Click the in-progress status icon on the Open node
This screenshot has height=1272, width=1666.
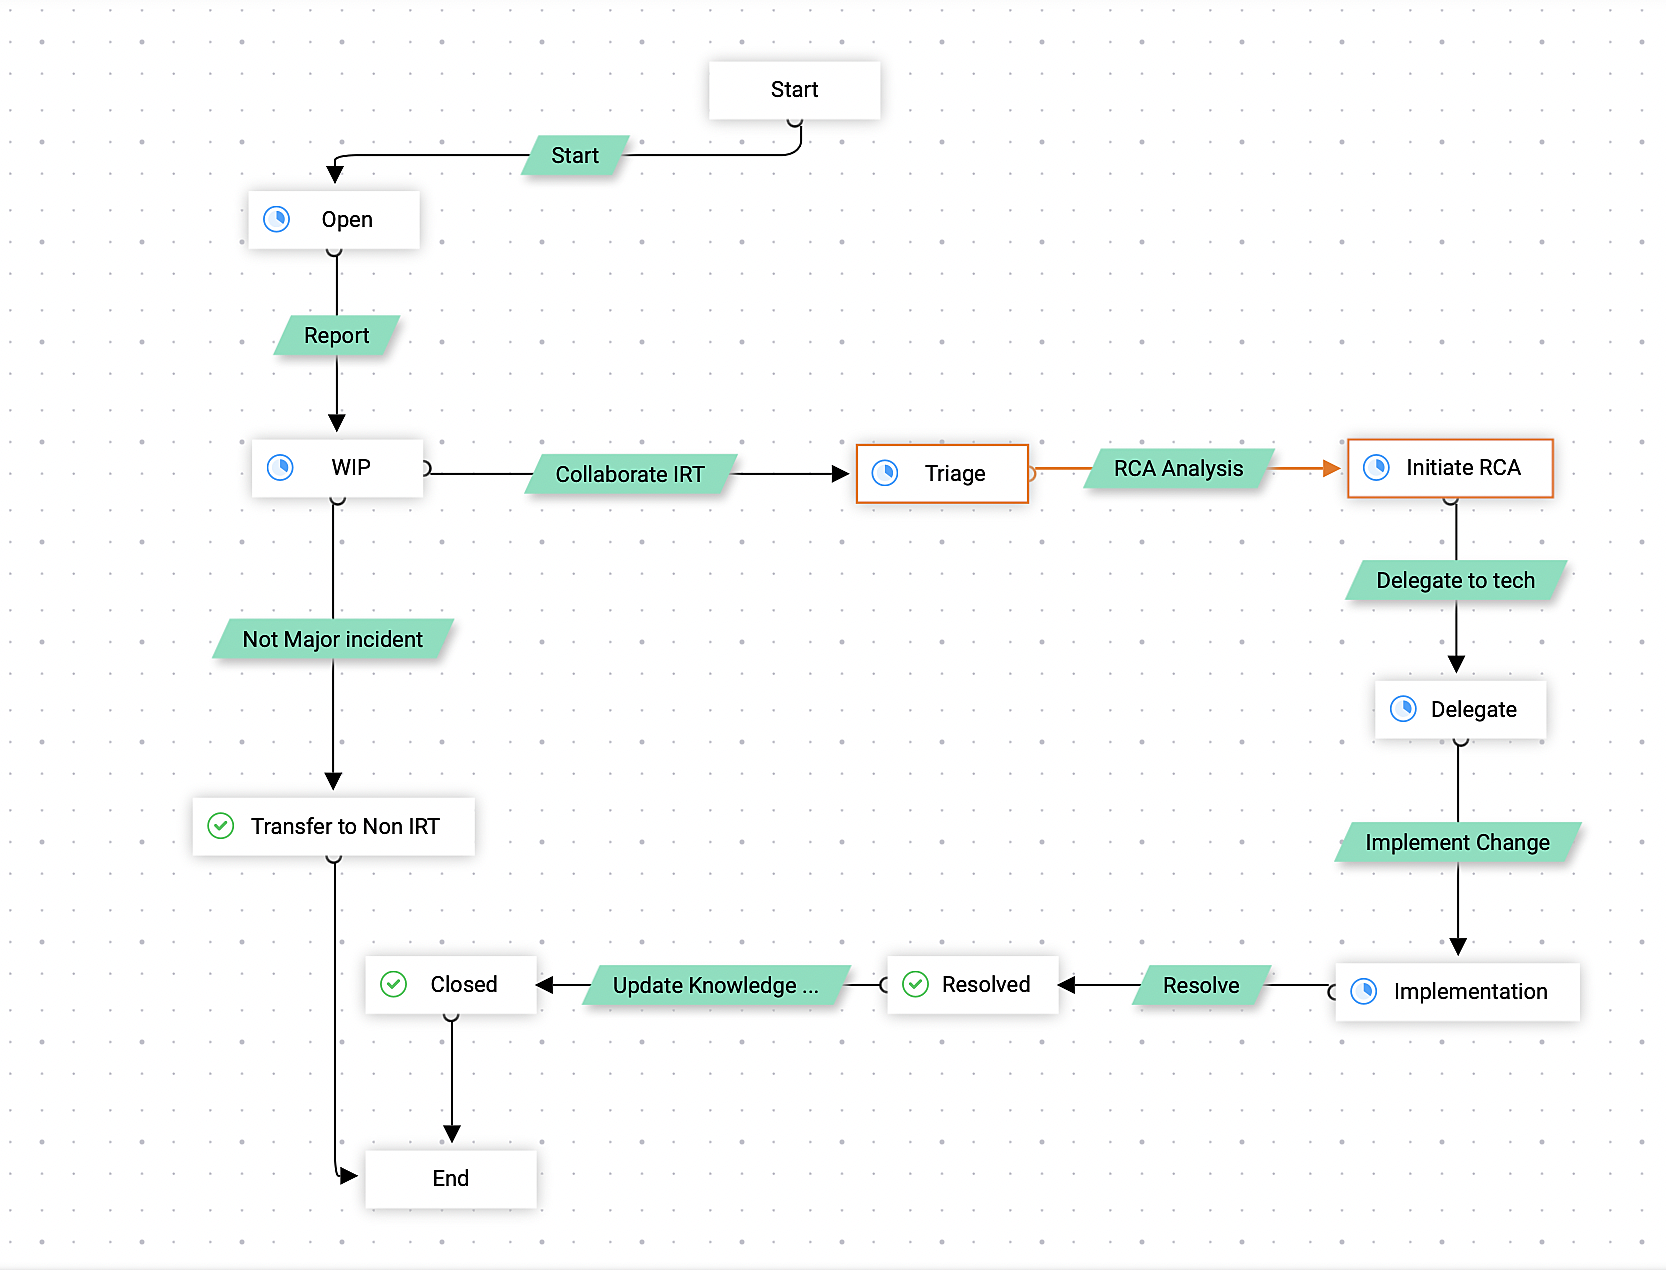coord(277,219)
